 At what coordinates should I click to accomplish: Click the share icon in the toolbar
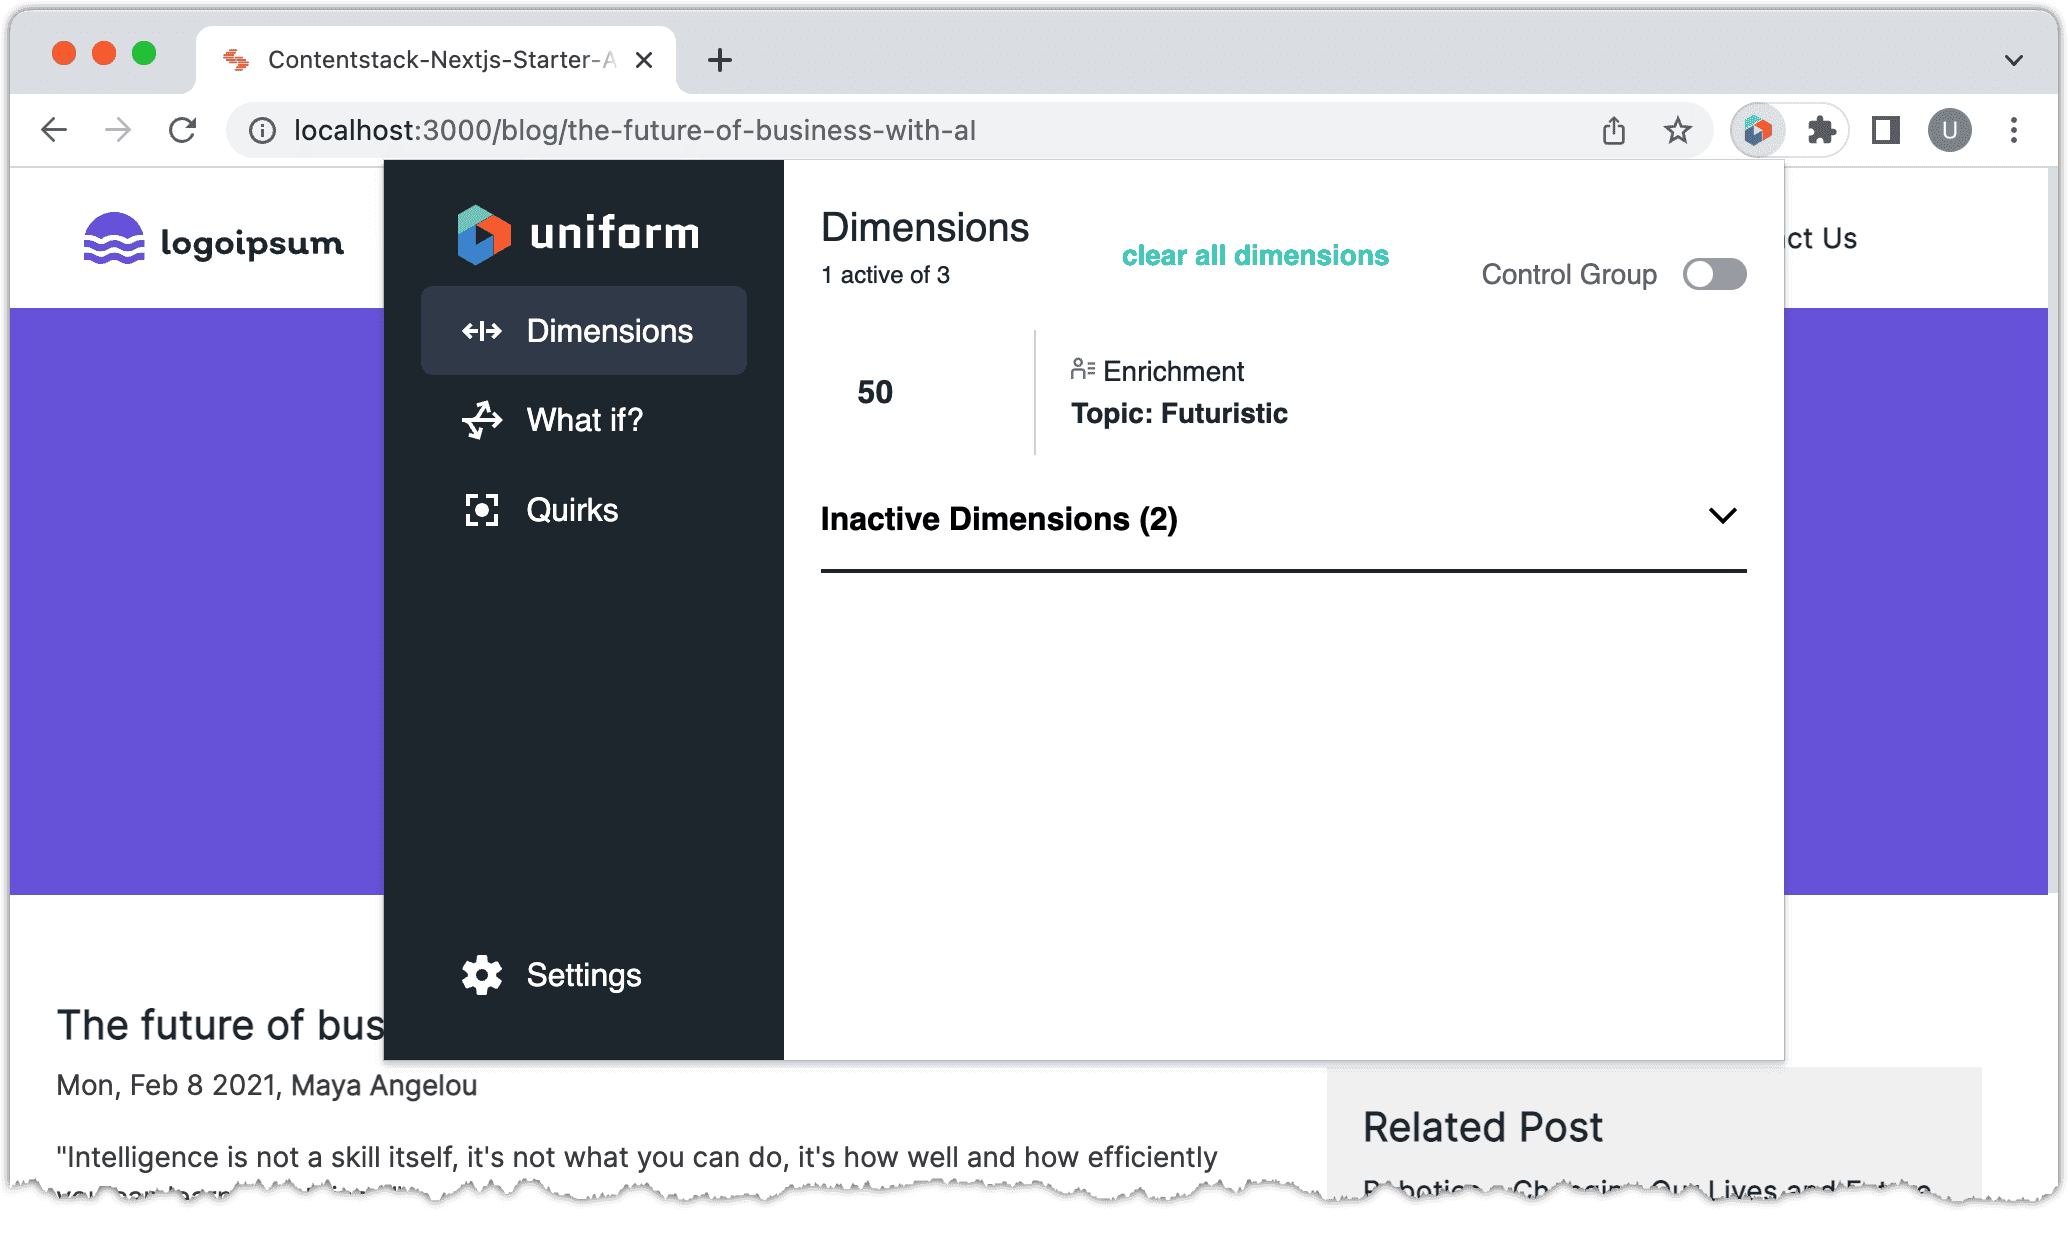click(1613, 130)
